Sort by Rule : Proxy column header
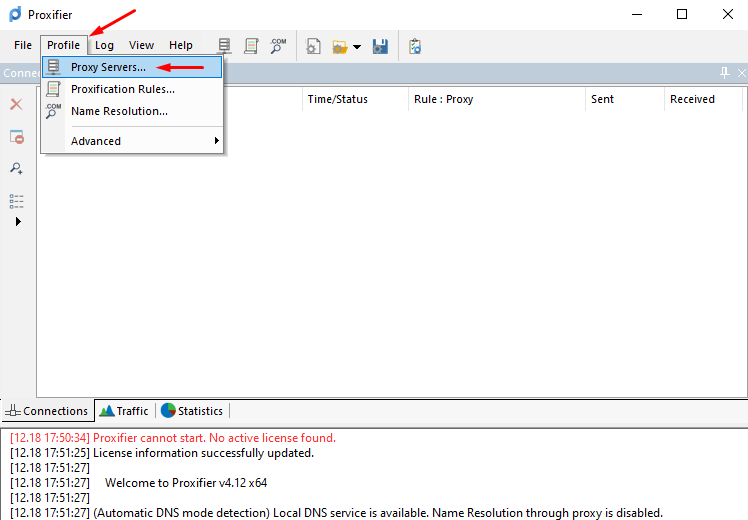Image resolution: width=748 pixels, height=520 pixels. [x=497, y=99]
